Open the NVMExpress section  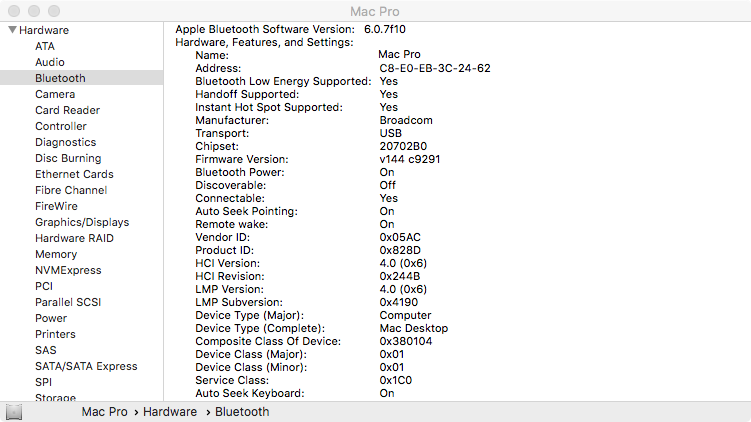68,270
